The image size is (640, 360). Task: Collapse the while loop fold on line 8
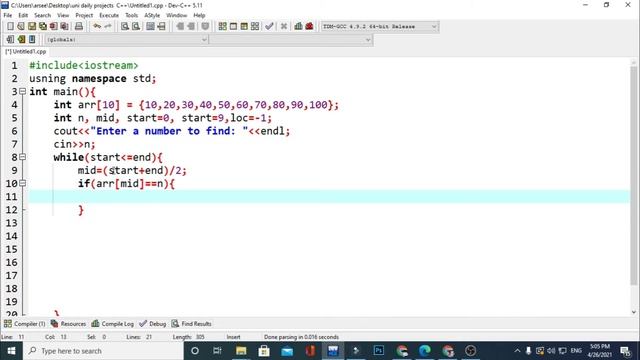pos(22,157)
